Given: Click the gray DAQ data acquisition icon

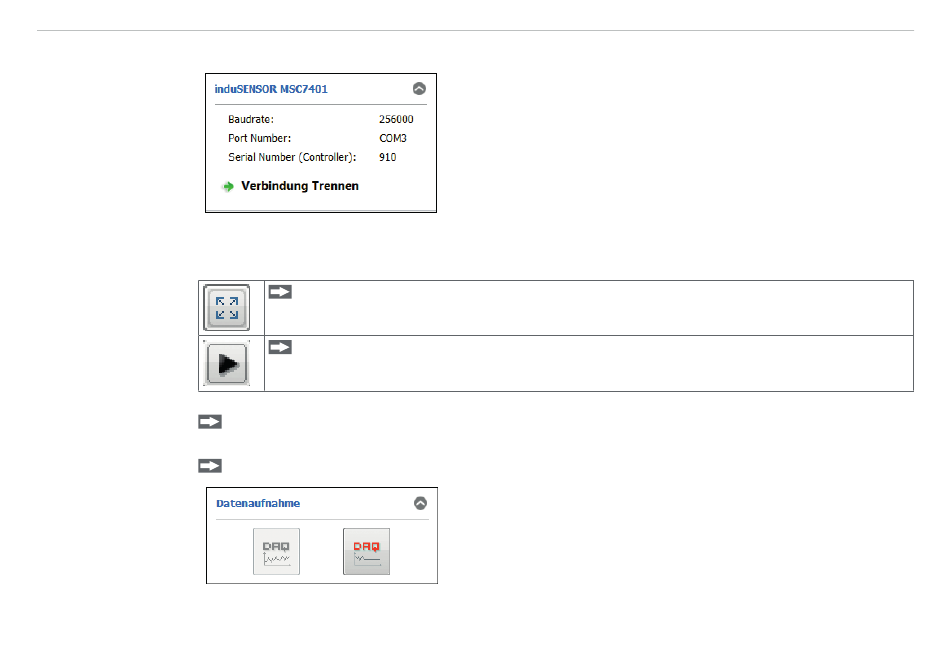Looking at the screenshot, I should click(276, 551).
